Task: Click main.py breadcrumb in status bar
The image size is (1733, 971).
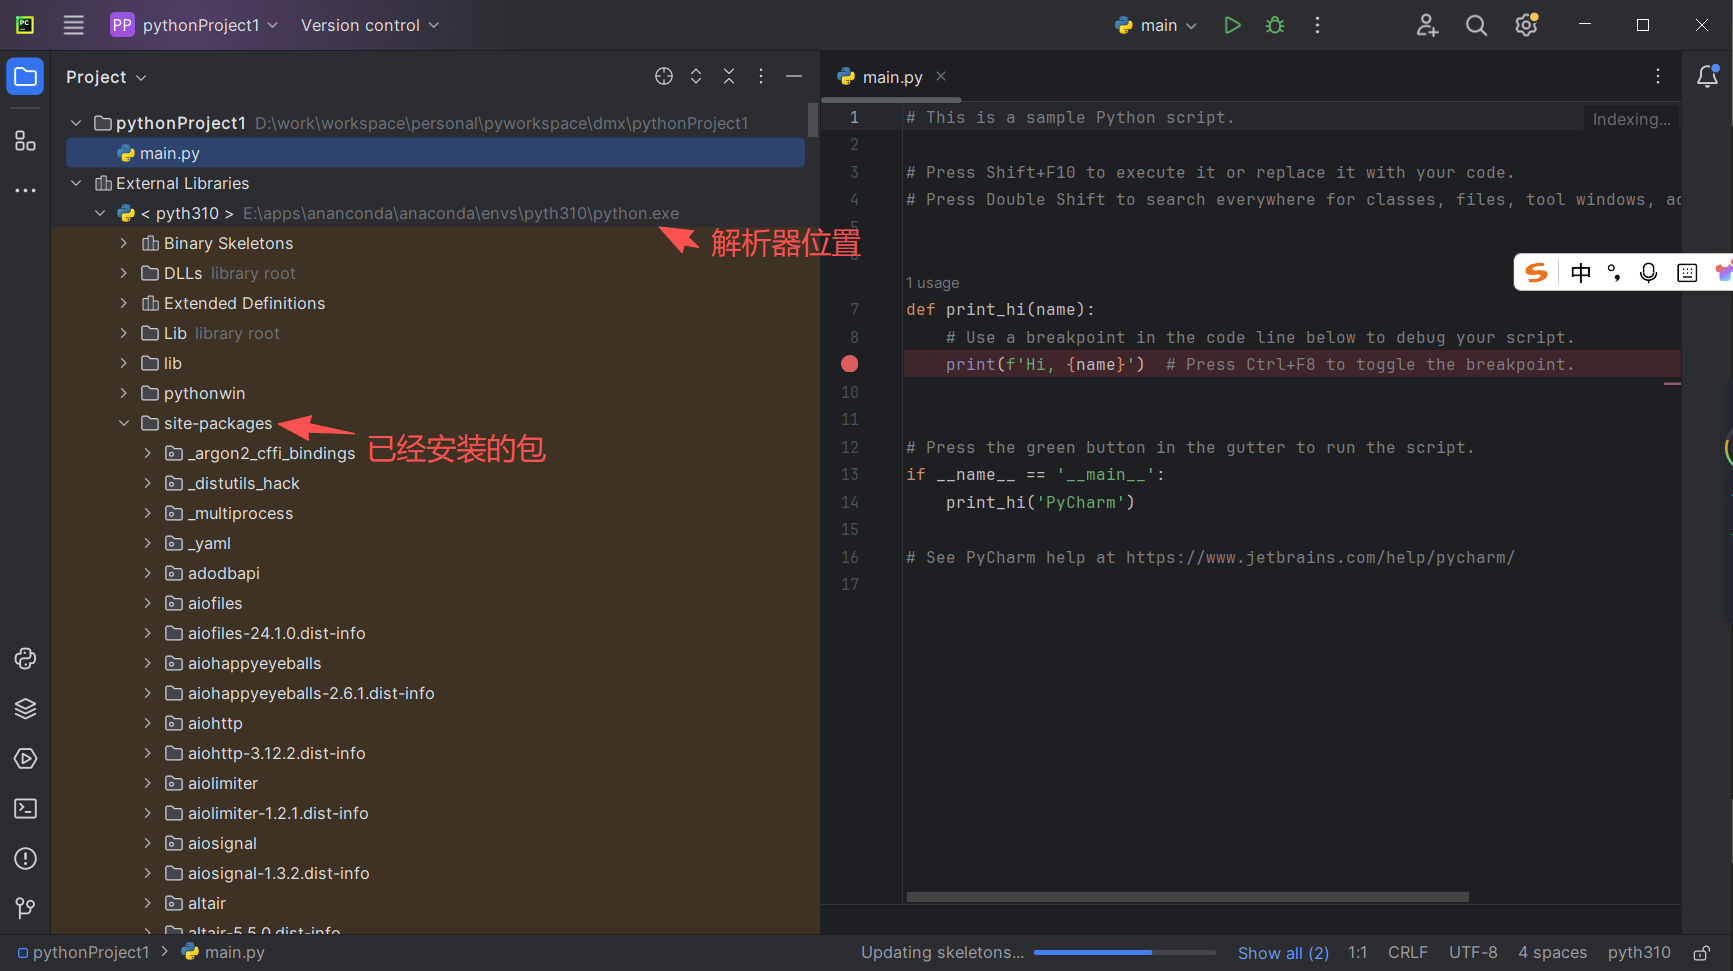Action: 223,952
